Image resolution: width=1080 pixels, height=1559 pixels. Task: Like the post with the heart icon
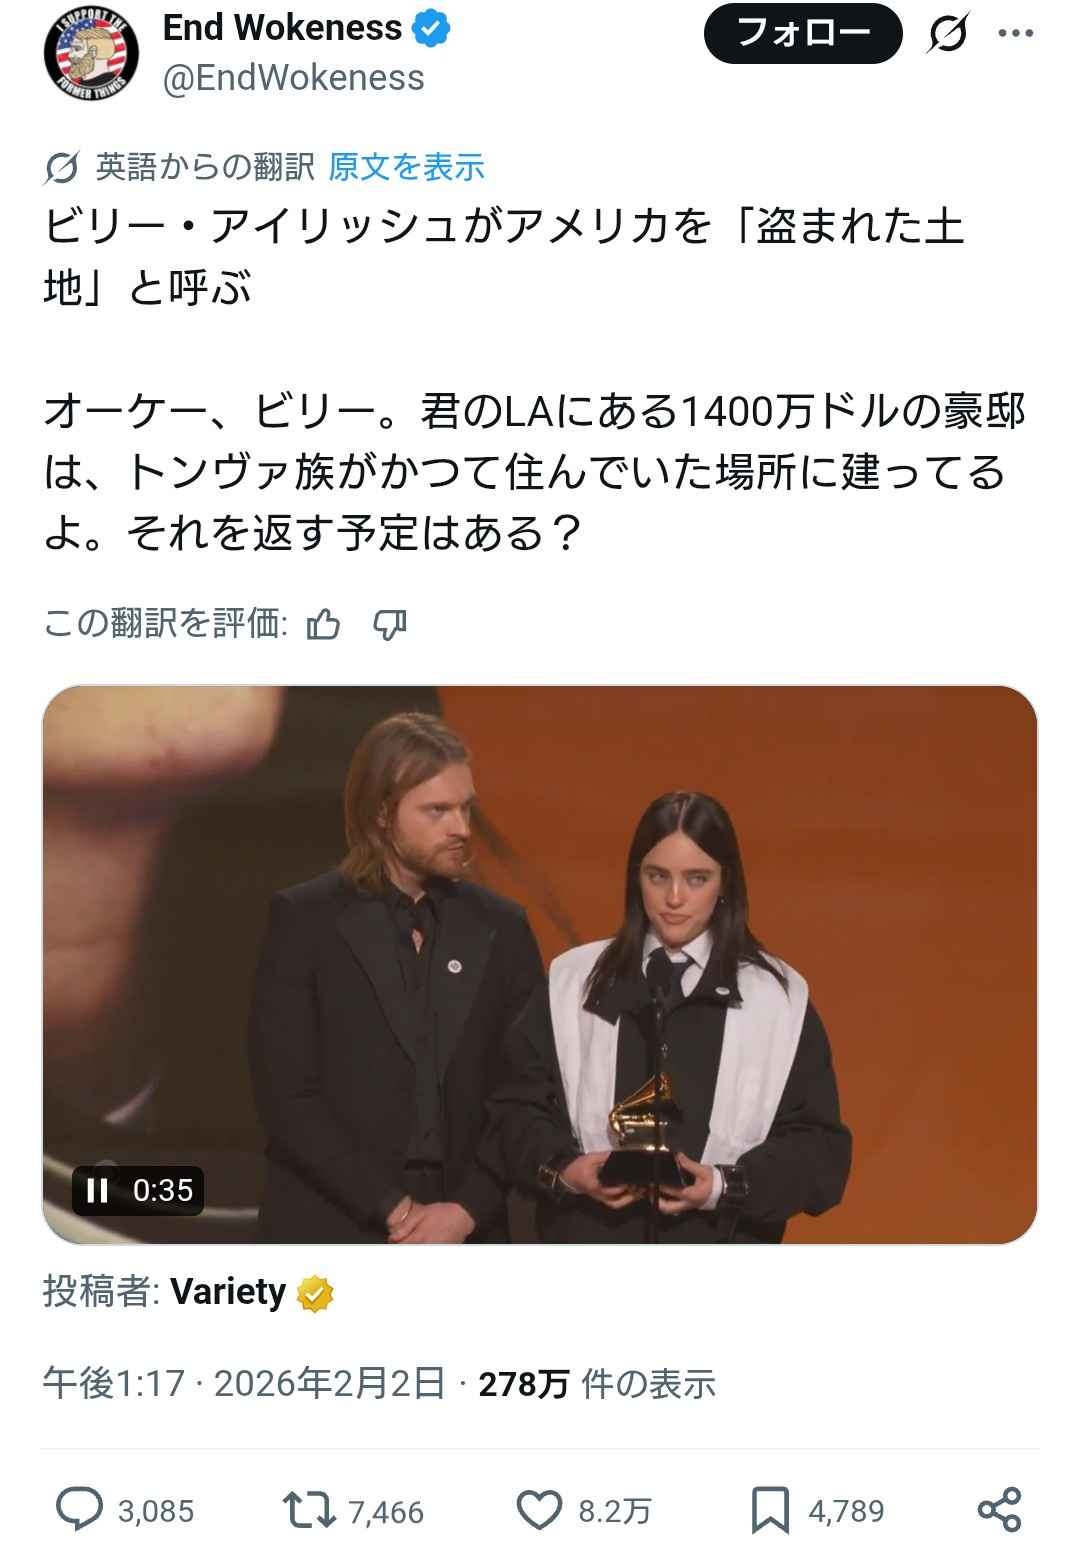click(540, 1510)
